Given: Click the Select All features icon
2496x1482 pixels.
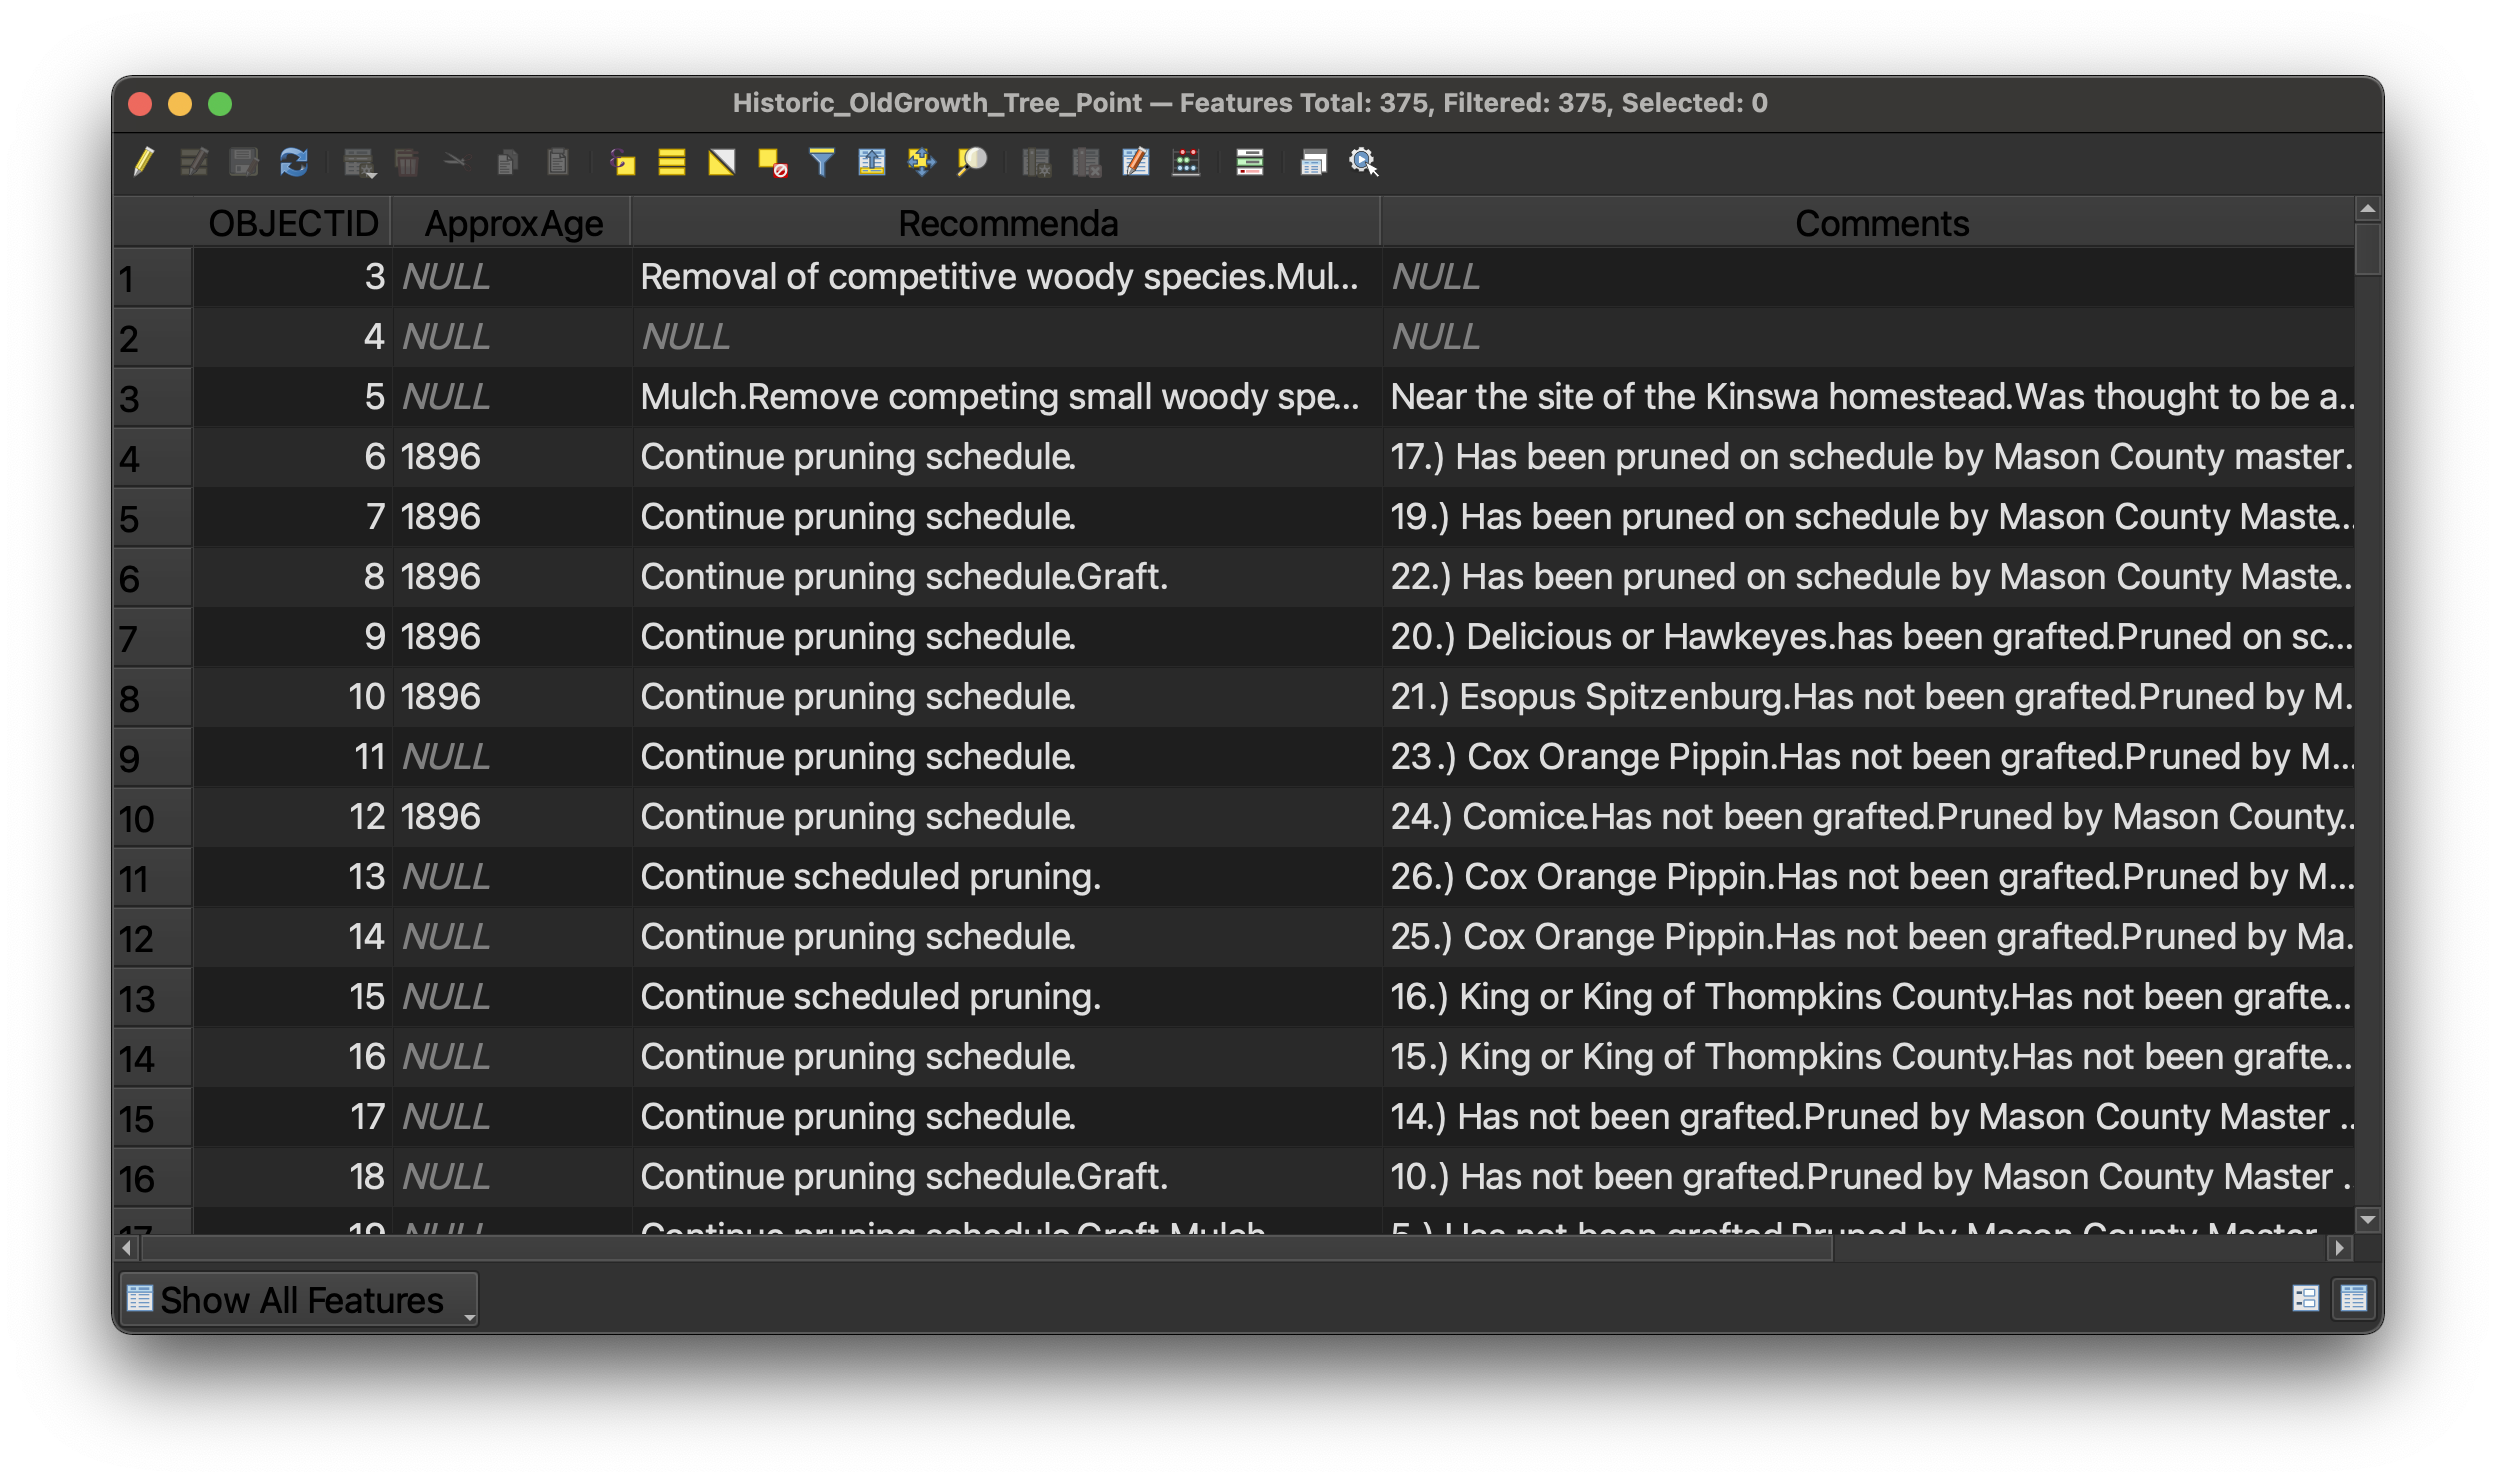Looking at the screenshot, I should click(672, 162).
